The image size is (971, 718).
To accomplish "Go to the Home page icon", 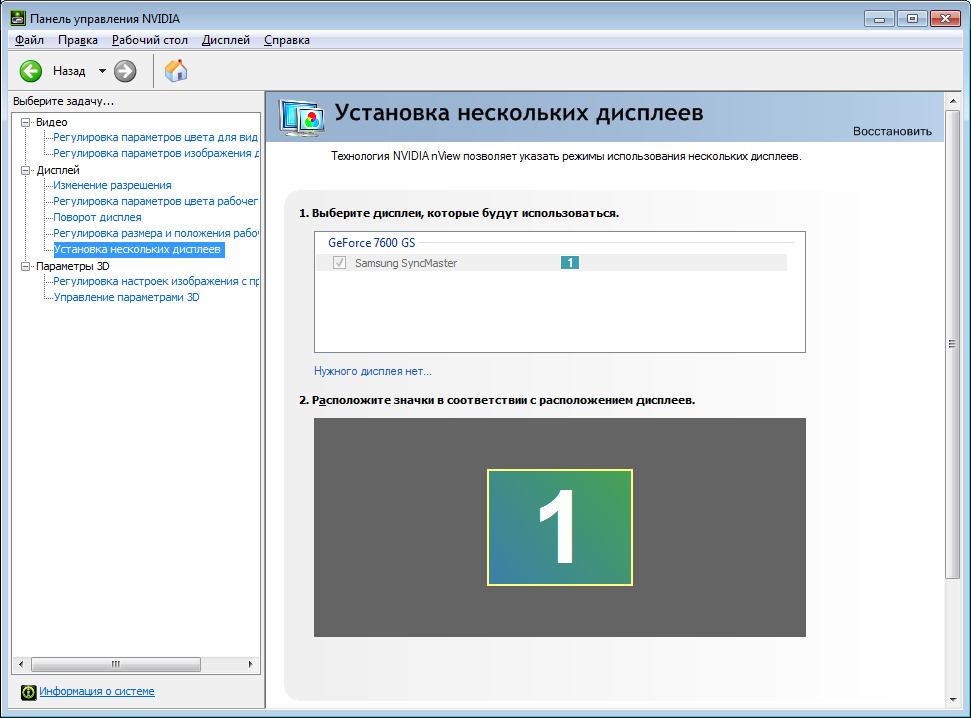I will pyautogui.click(x=176, y=71).
